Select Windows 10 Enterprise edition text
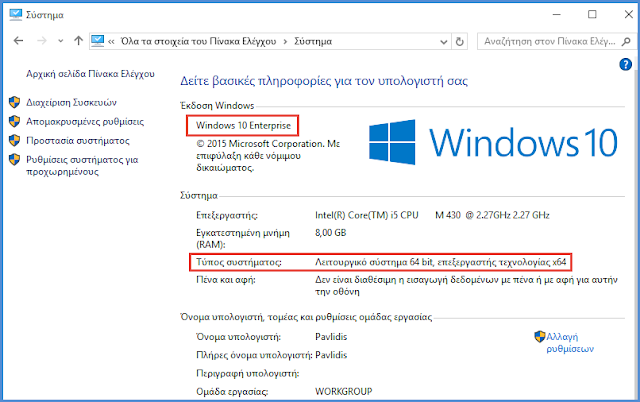The width and height of the screenshot is (640, 402). coord(243,125)
